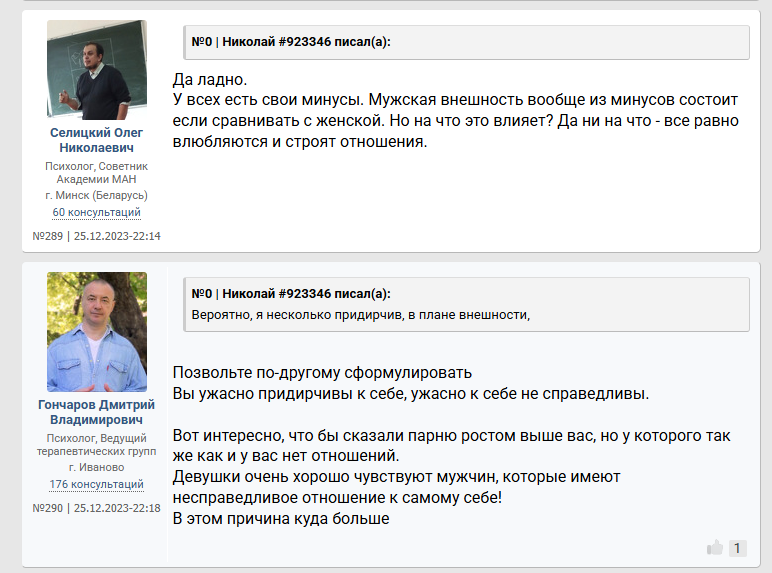The width and height of the screenshot is (772, 573).
Task: Click line 'Девушки очень хорошо чувствуют мужчин'
Action: (x=396, y=477)
